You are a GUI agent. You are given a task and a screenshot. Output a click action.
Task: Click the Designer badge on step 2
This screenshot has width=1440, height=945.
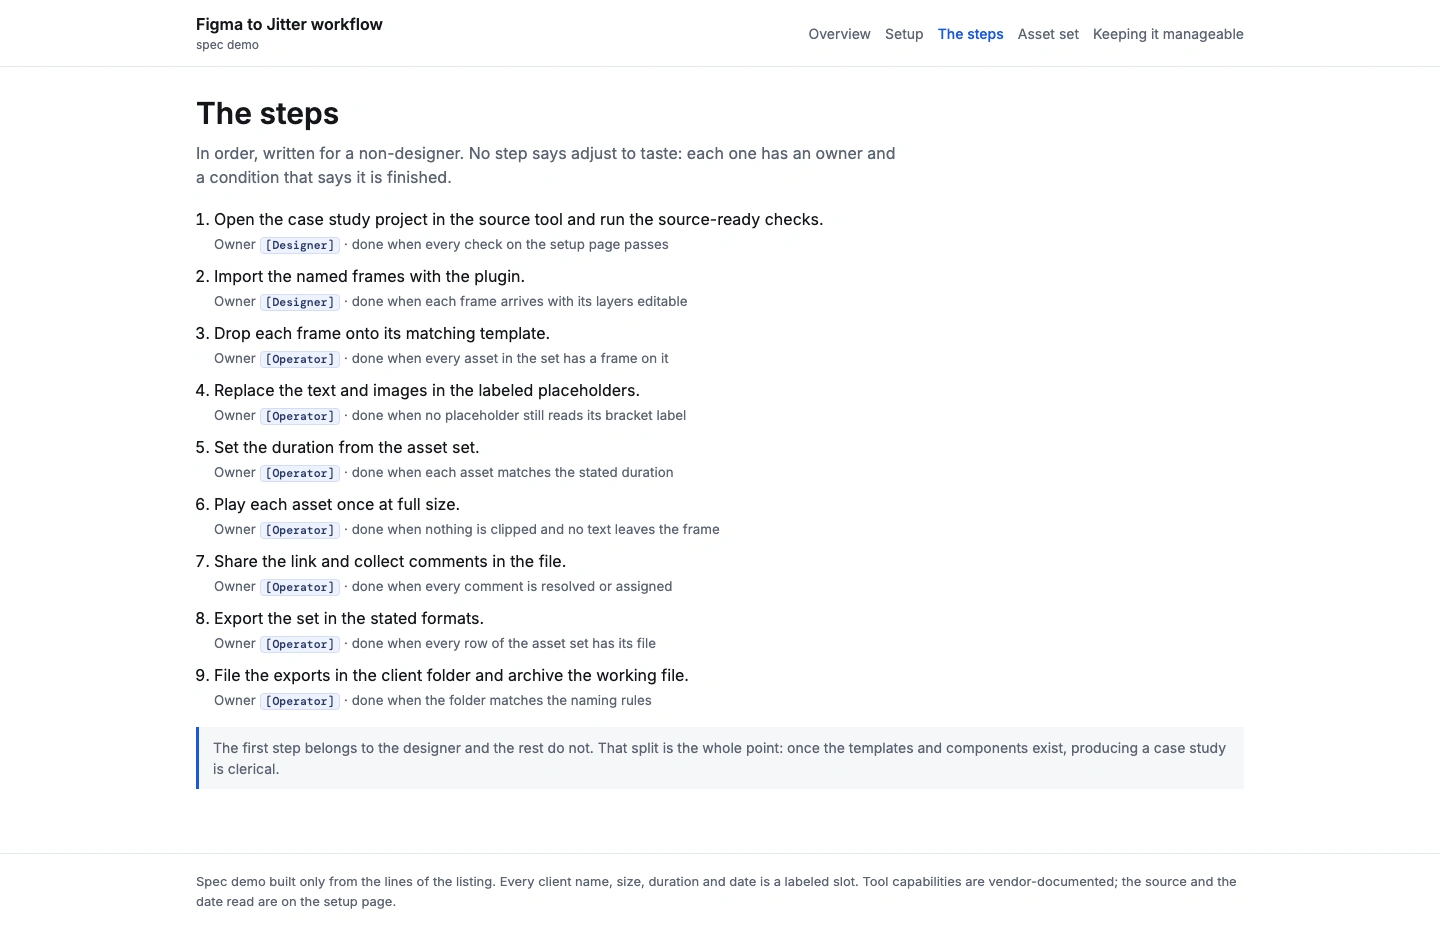click(300, 302)
